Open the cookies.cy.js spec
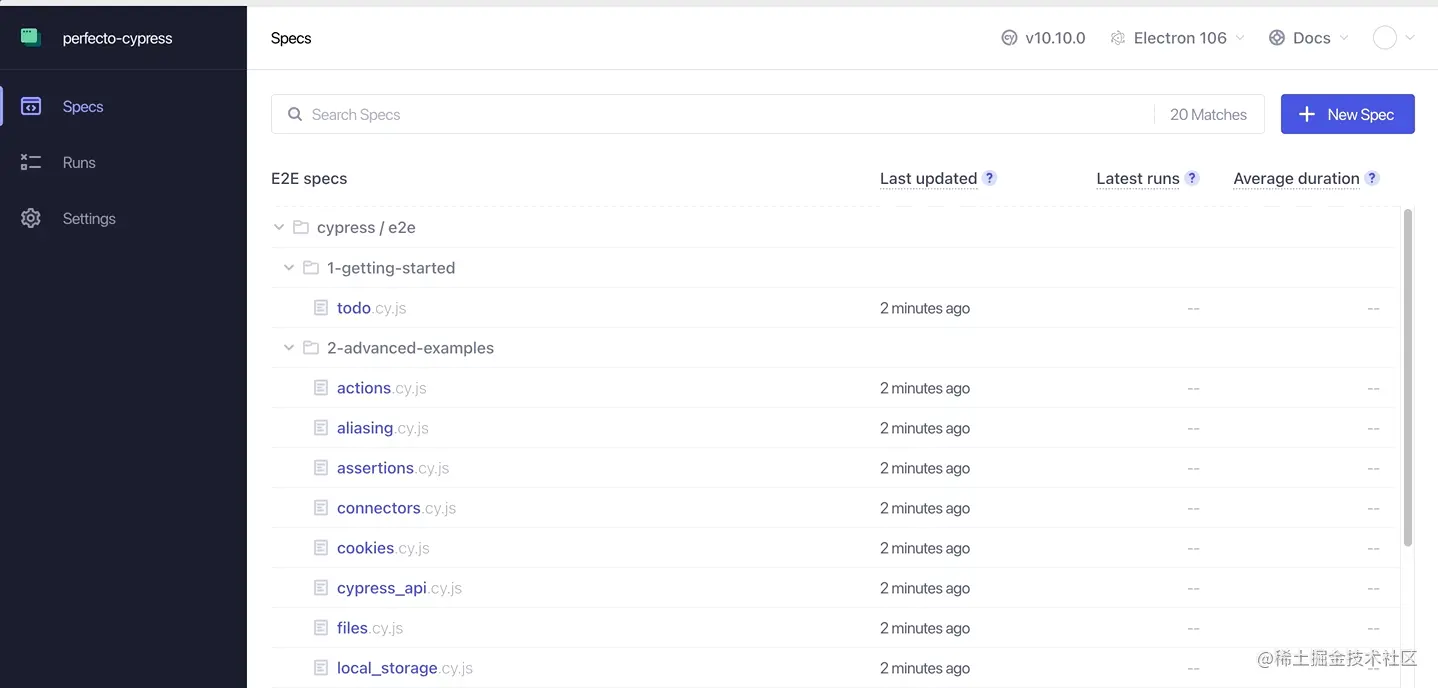The image size is (1438, 688). 366,547
